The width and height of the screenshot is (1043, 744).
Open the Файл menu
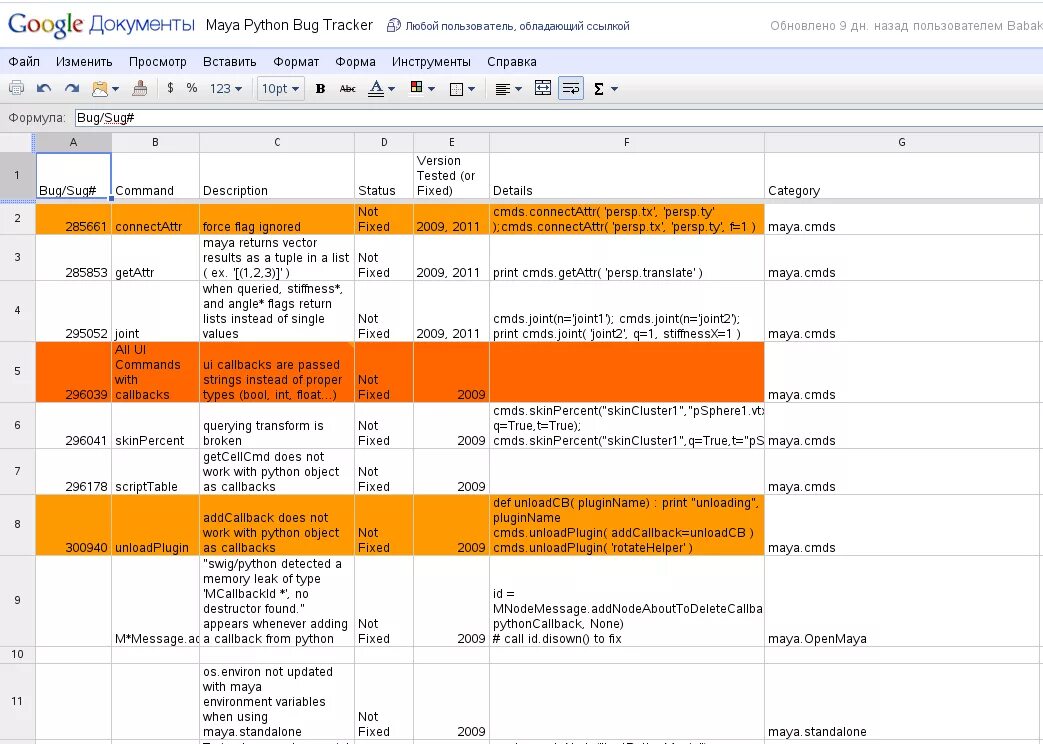click(24, 62)
